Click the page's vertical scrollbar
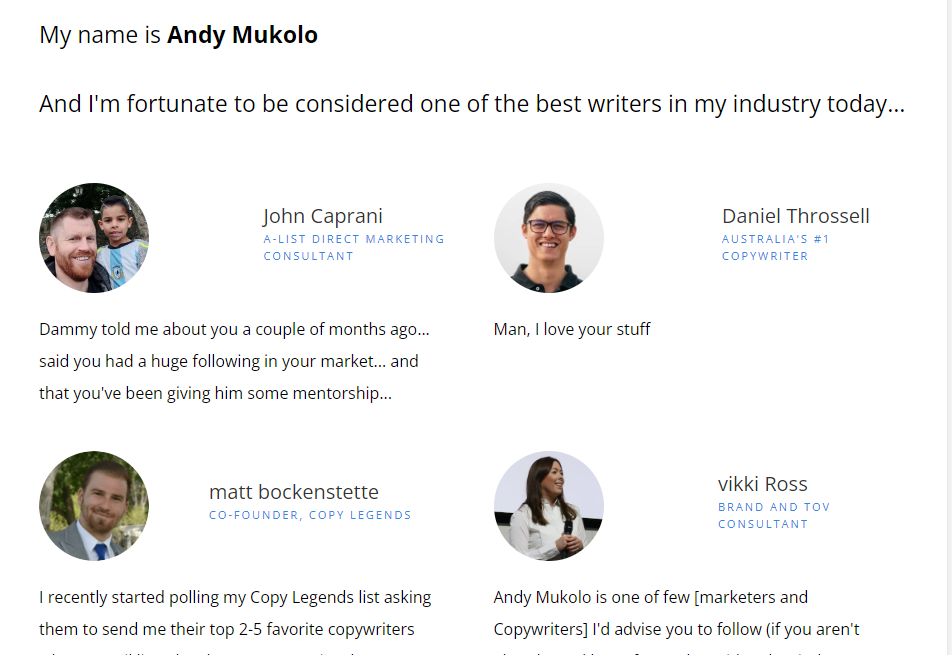 click(x=949, y=328)
